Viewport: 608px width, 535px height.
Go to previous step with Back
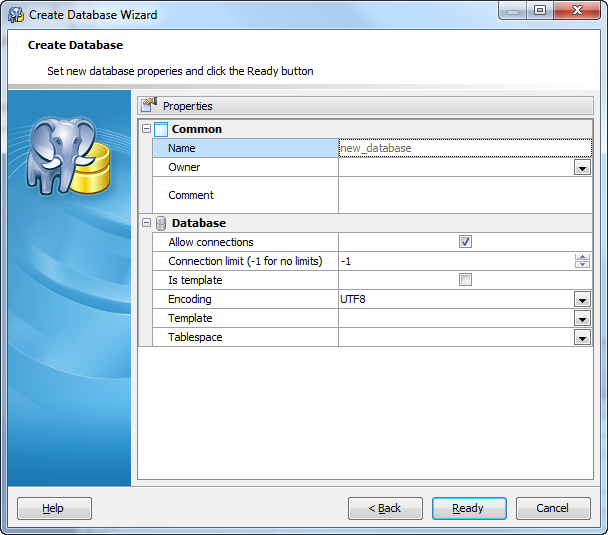(x=385, y=508)
